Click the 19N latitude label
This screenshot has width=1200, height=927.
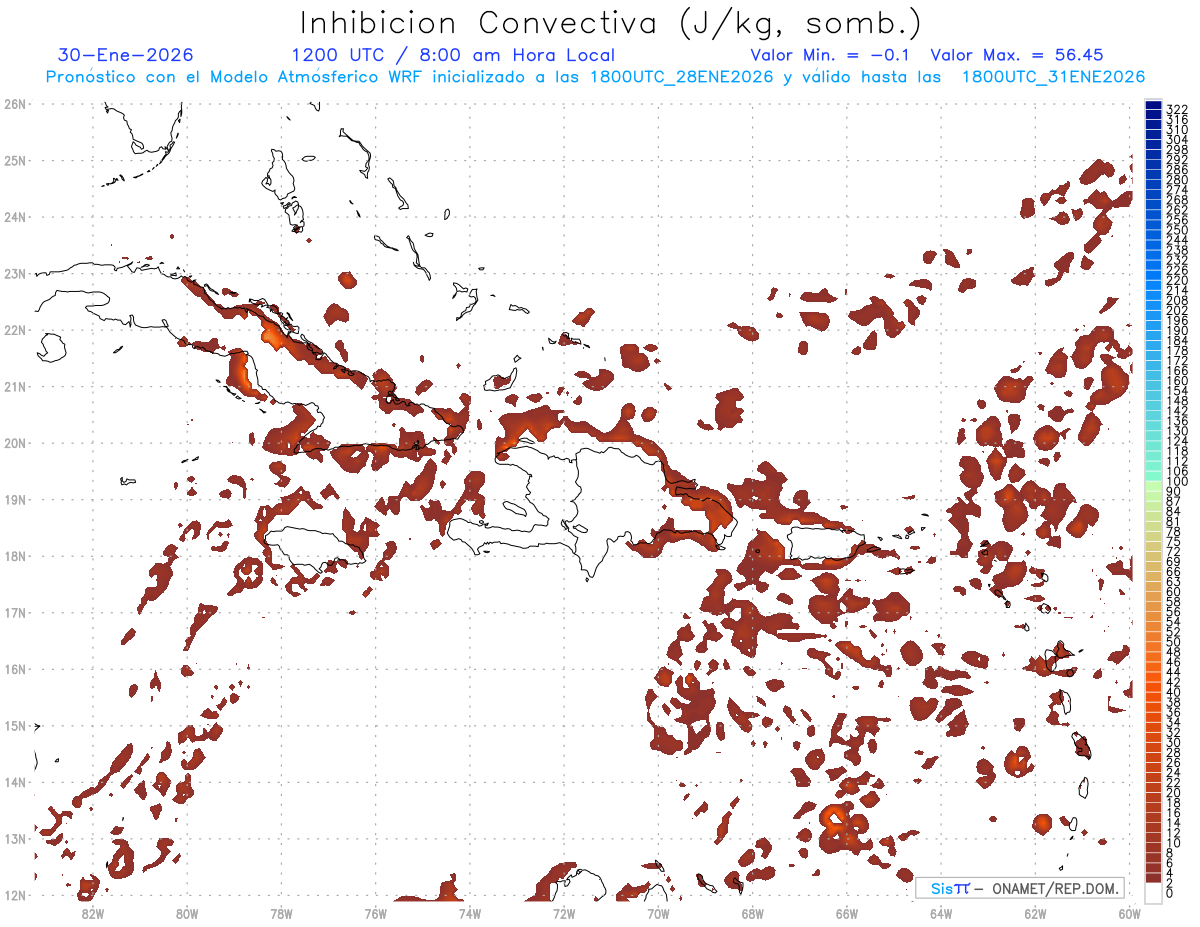coord(15,499)
